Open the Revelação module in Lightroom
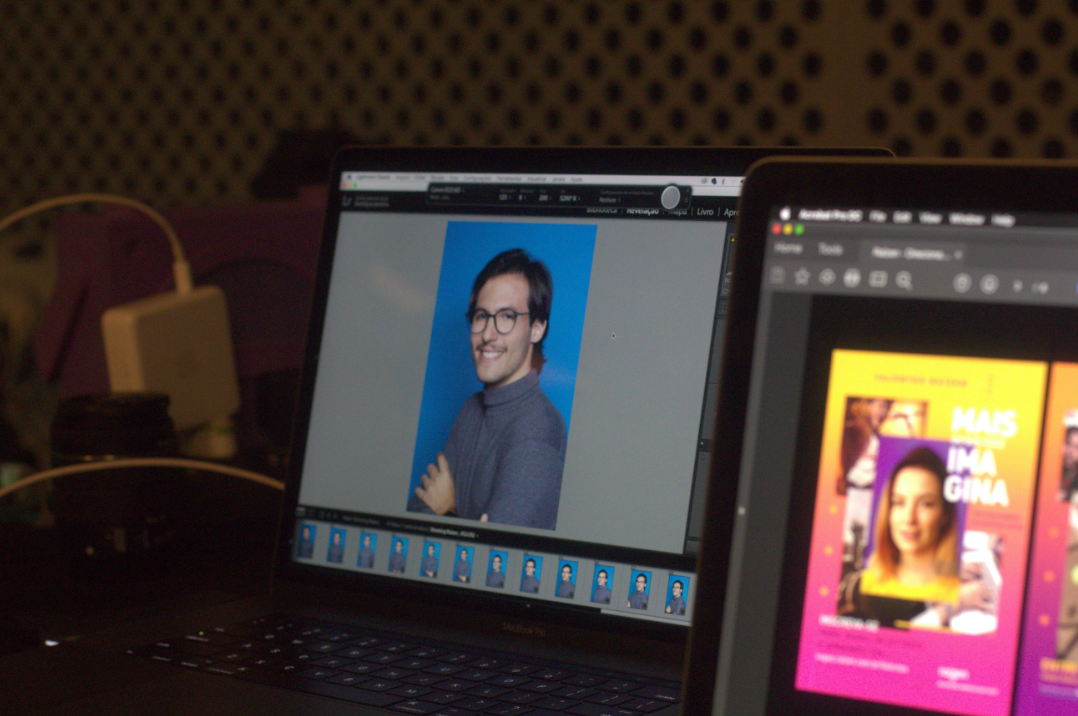This screenshot has height=716, width=1078. (x=642, y=210)
